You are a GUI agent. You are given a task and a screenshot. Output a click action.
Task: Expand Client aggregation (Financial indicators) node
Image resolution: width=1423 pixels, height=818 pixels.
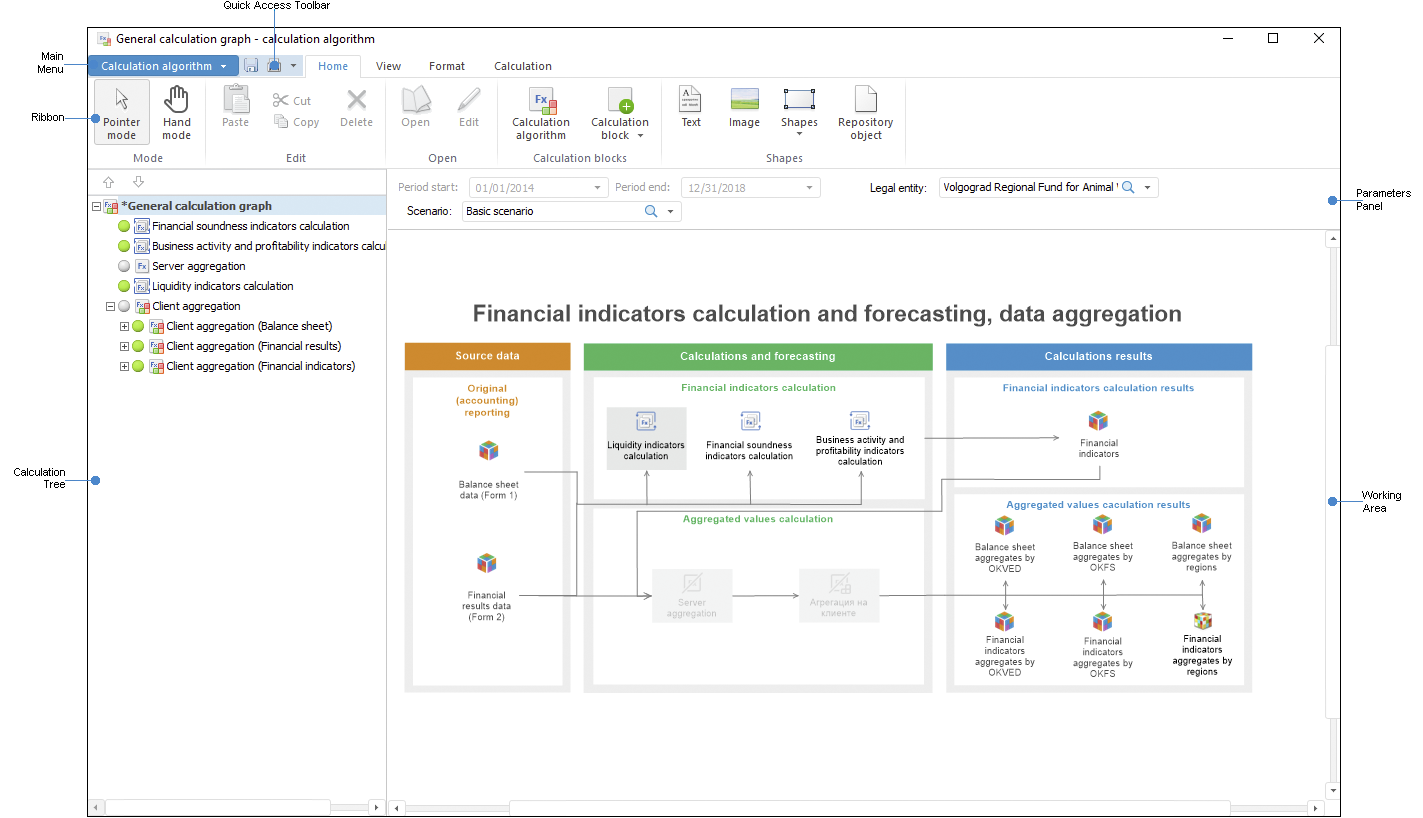tap(124, 366)
